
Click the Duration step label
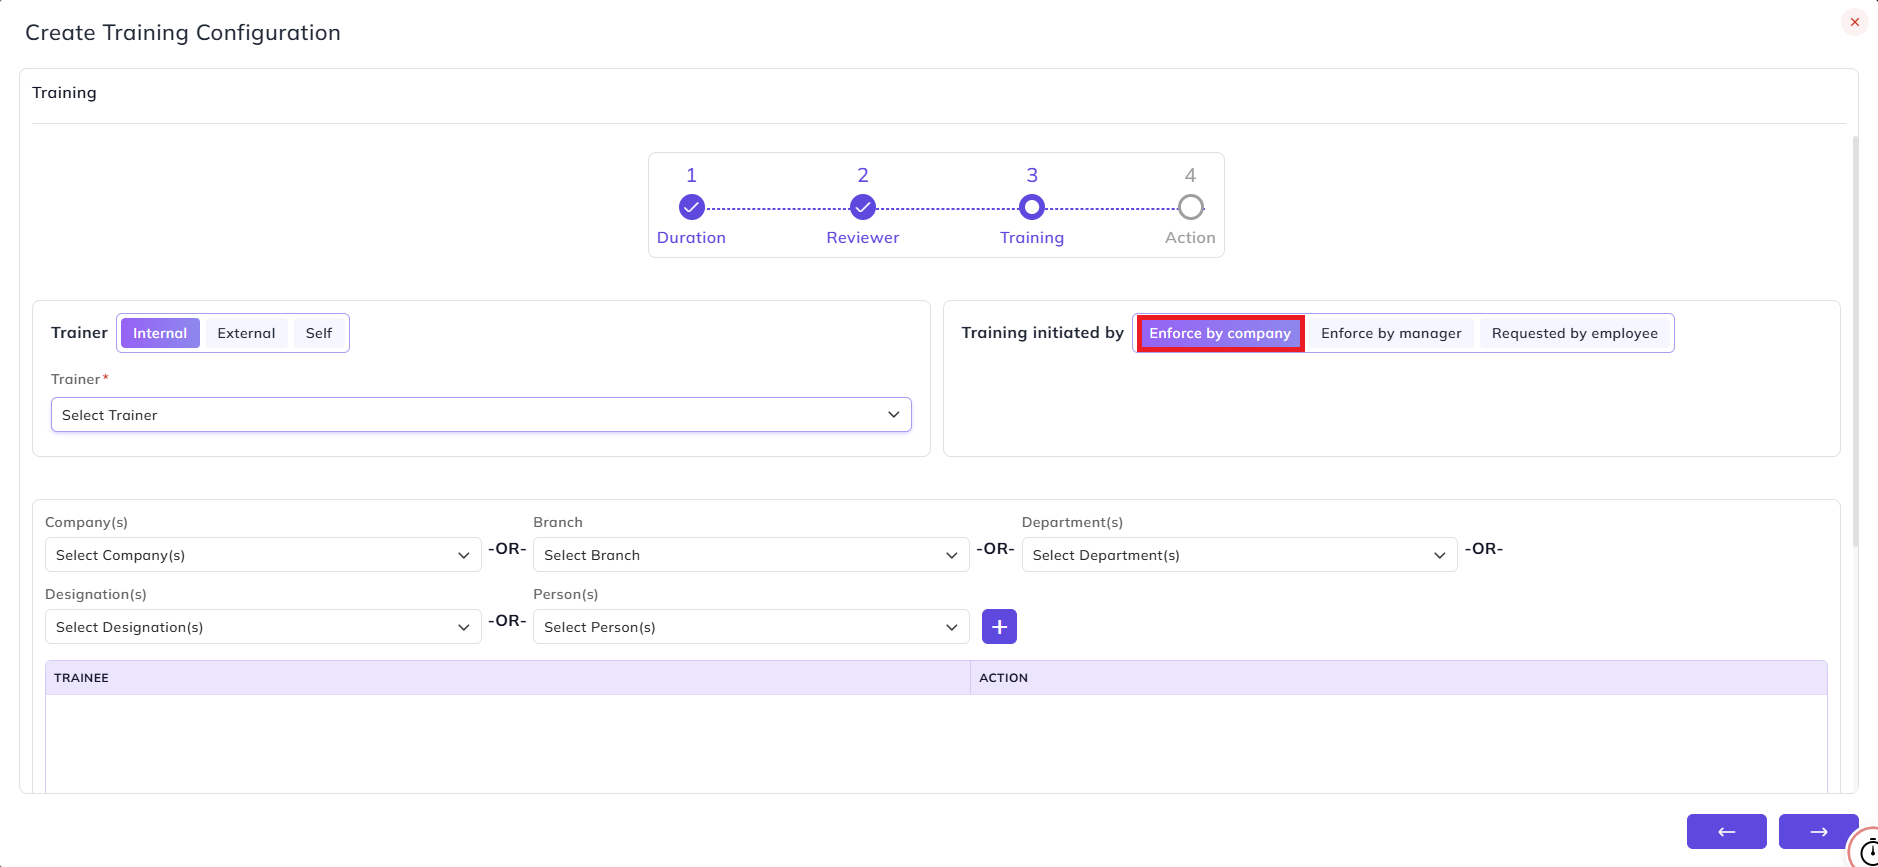[x=691, y=238]
